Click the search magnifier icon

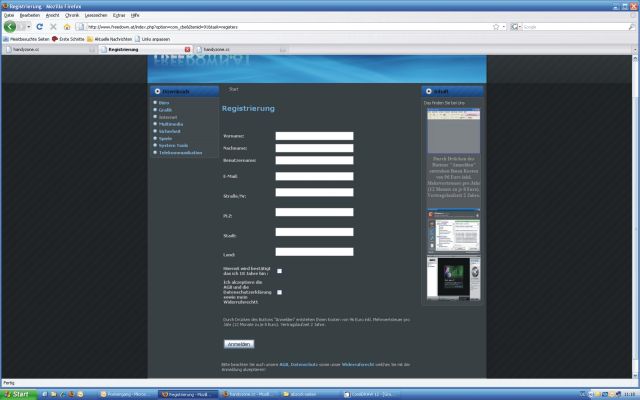click(x=631, y=27)
